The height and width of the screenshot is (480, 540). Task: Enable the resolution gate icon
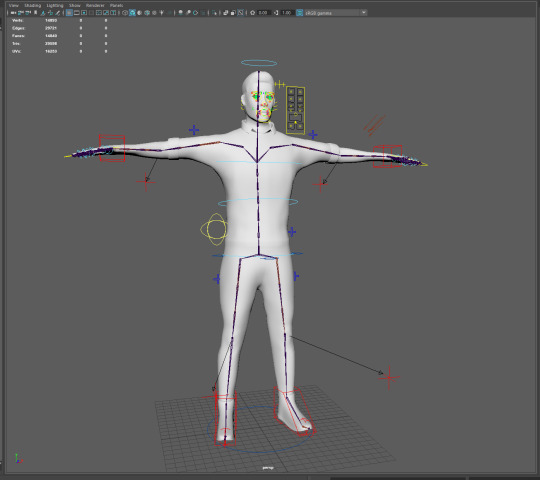[x=84, y=13]
